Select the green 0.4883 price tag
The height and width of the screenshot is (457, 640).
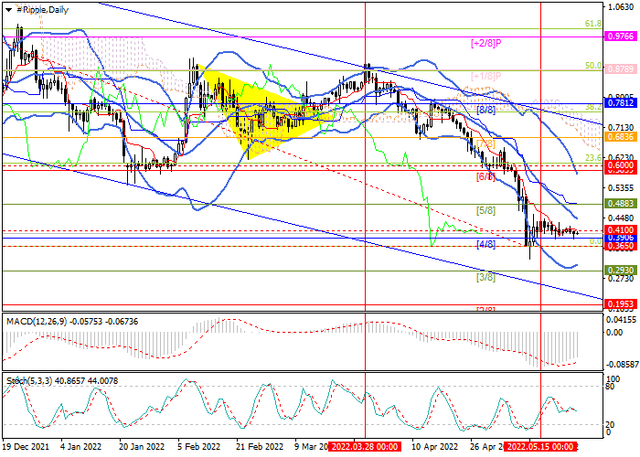[621, 202]
